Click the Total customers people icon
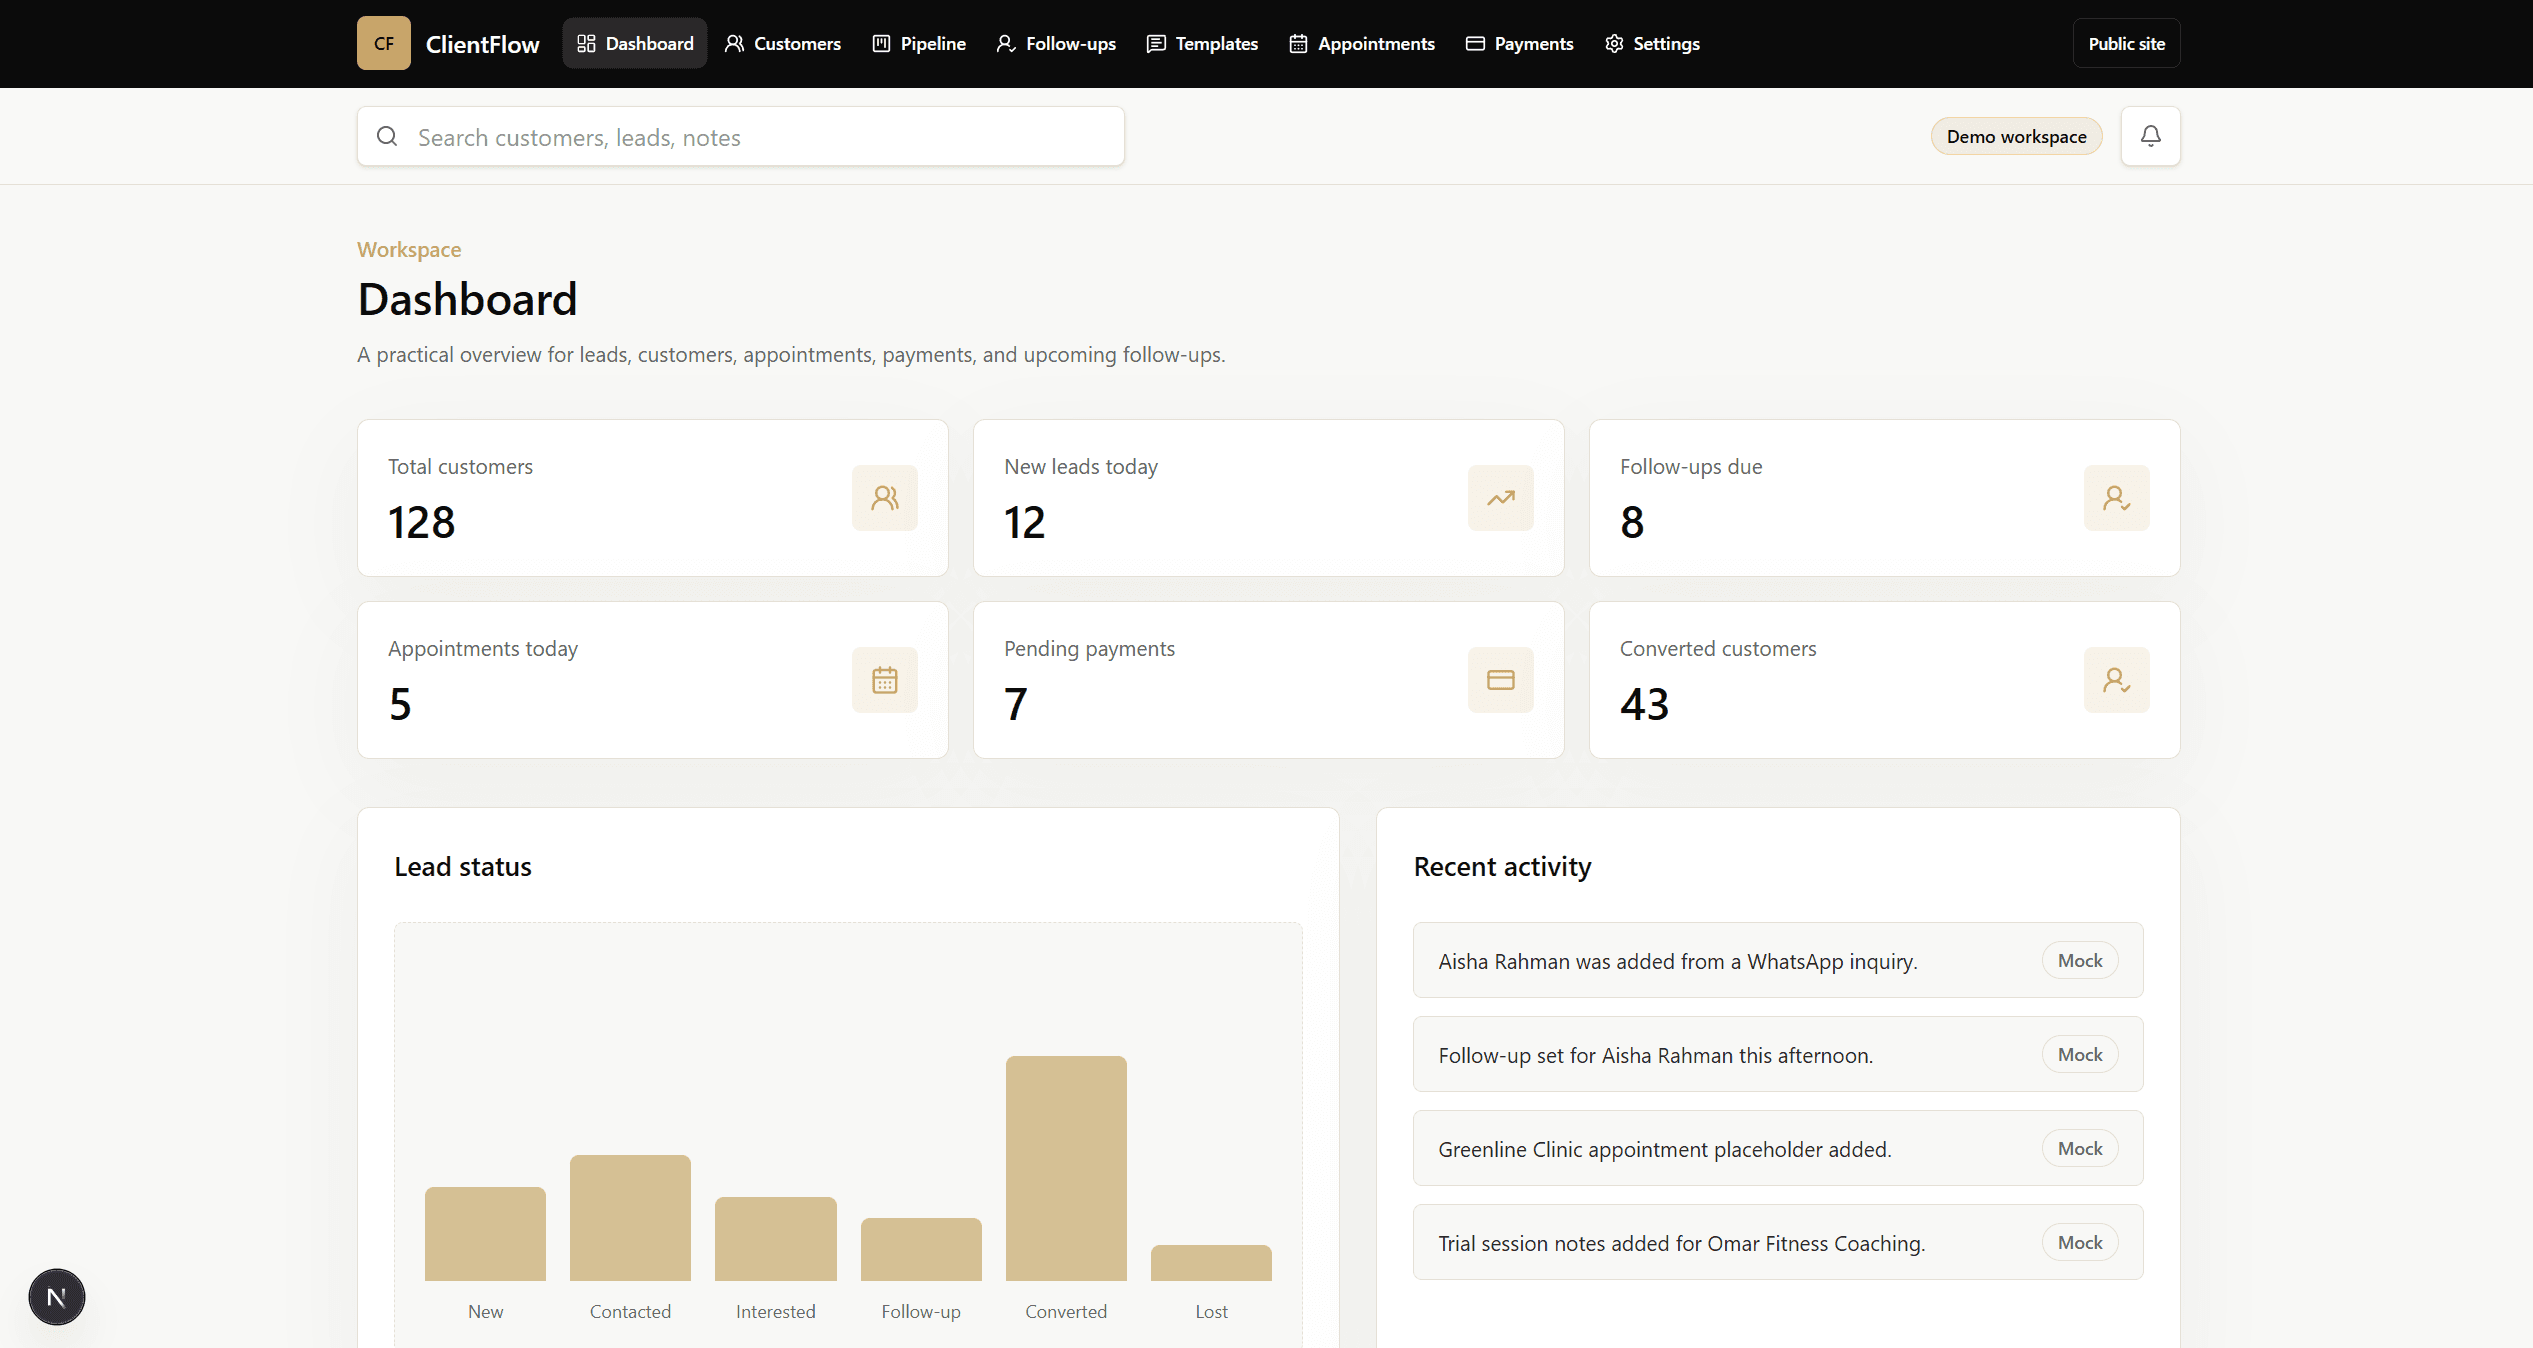The image size is (2533, 1348). (x=885, y=498)
